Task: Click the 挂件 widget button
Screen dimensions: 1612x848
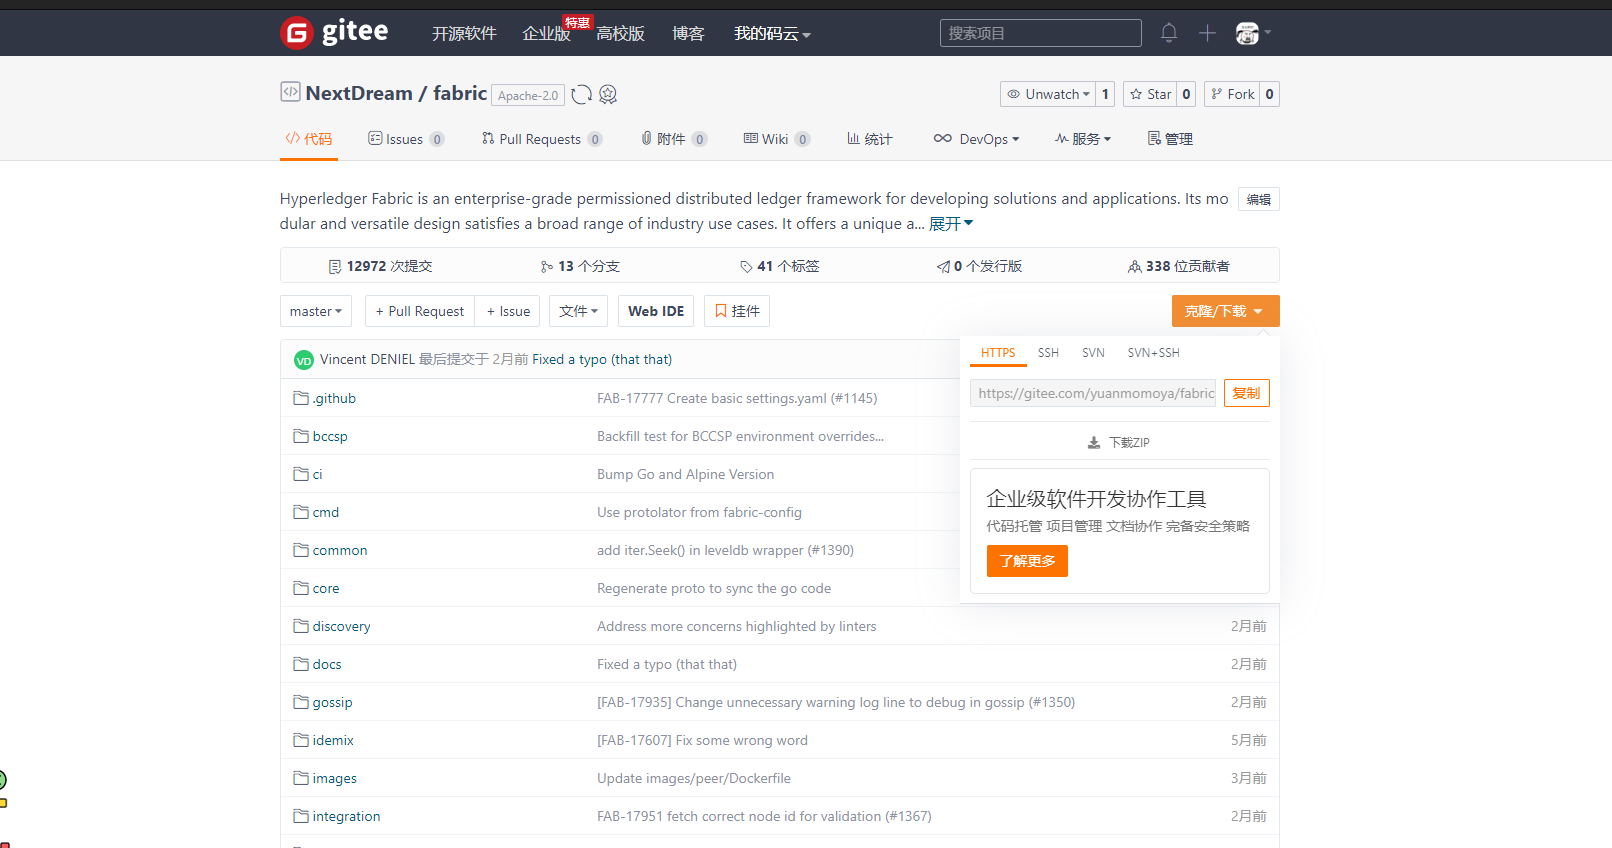Action: pyautogui.click(x=737, y=311)
